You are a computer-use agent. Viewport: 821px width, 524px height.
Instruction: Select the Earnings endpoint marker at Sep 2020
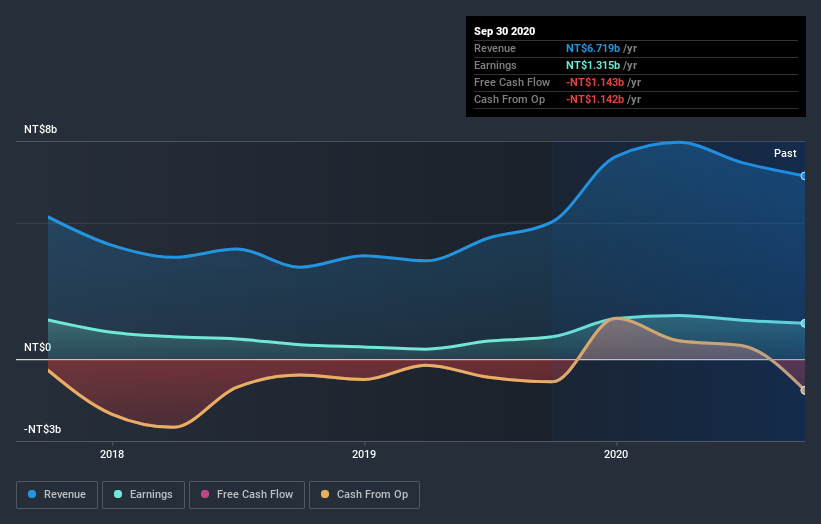[804, 324]
